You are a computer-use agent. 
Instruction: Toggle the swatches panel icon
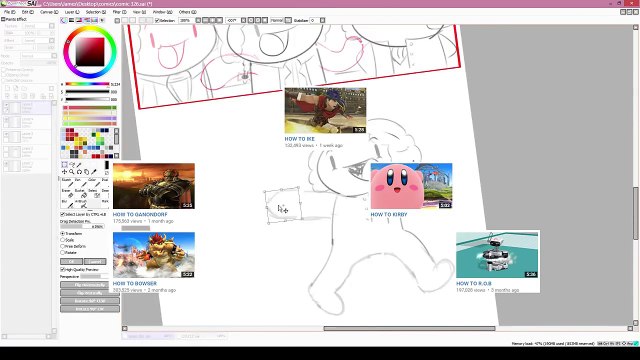pyautogui.click(x=94, y=20)
